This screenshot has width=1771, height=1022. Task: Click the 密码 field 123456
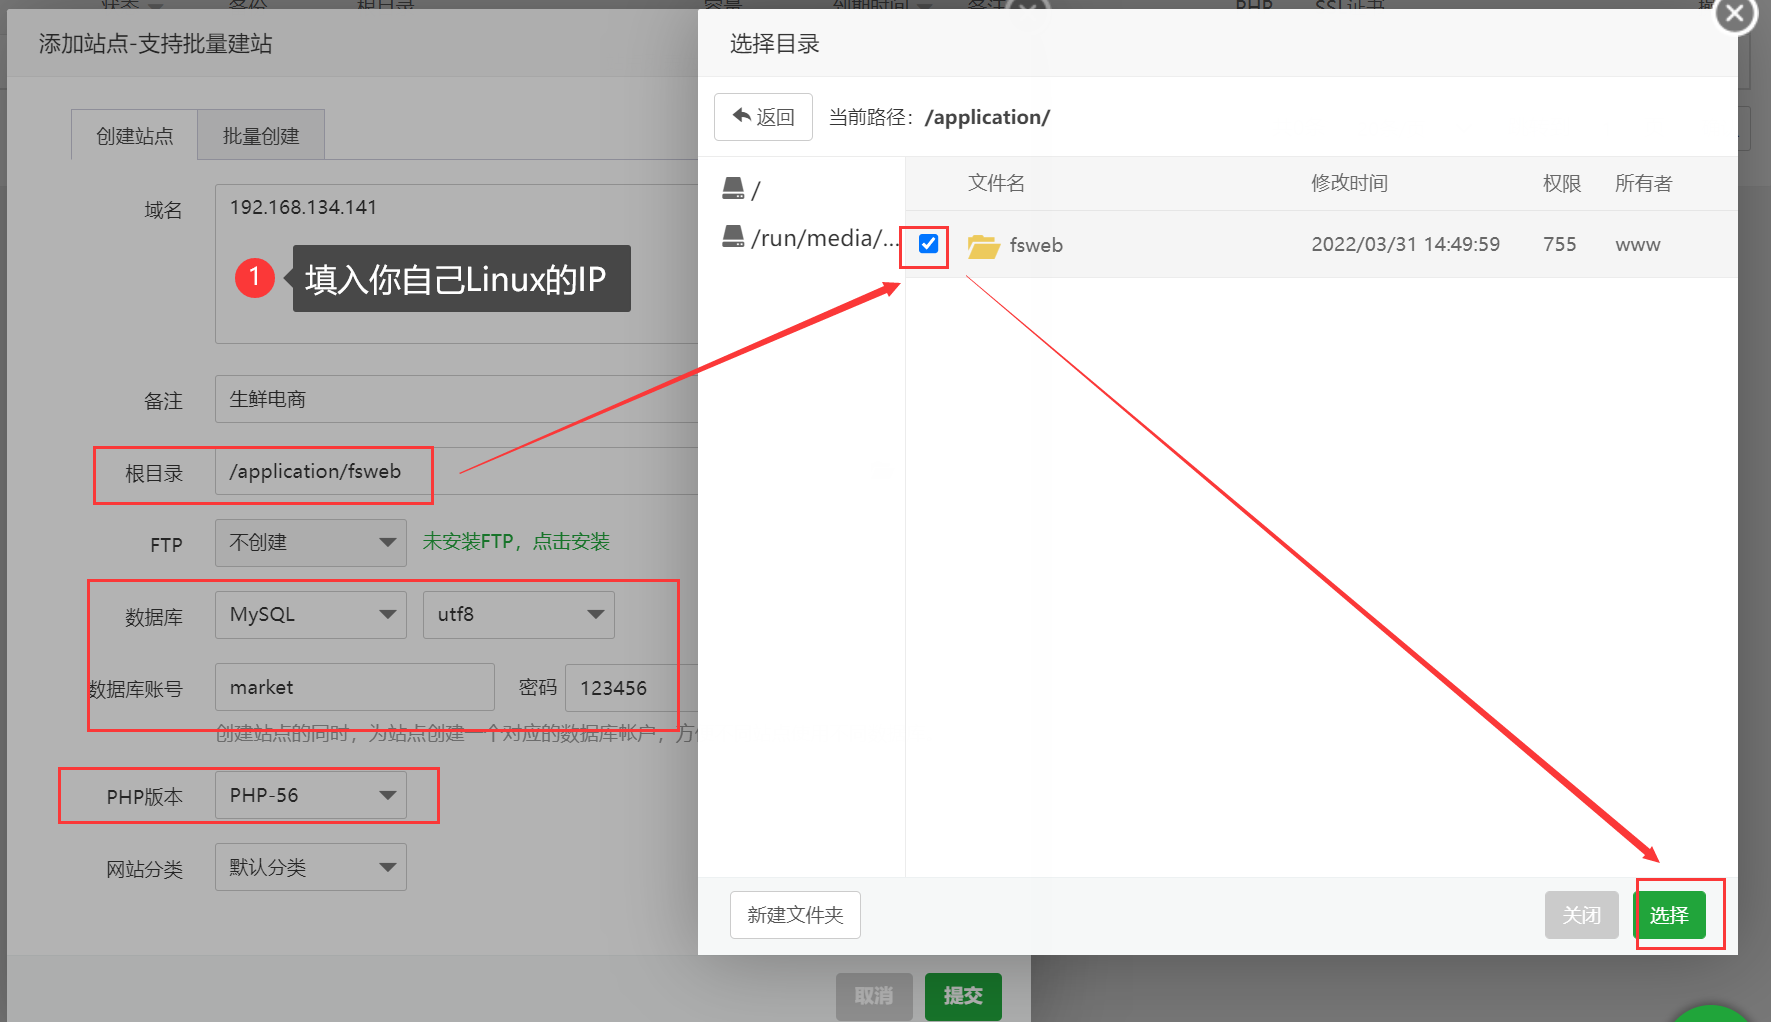tap(631, 687)
